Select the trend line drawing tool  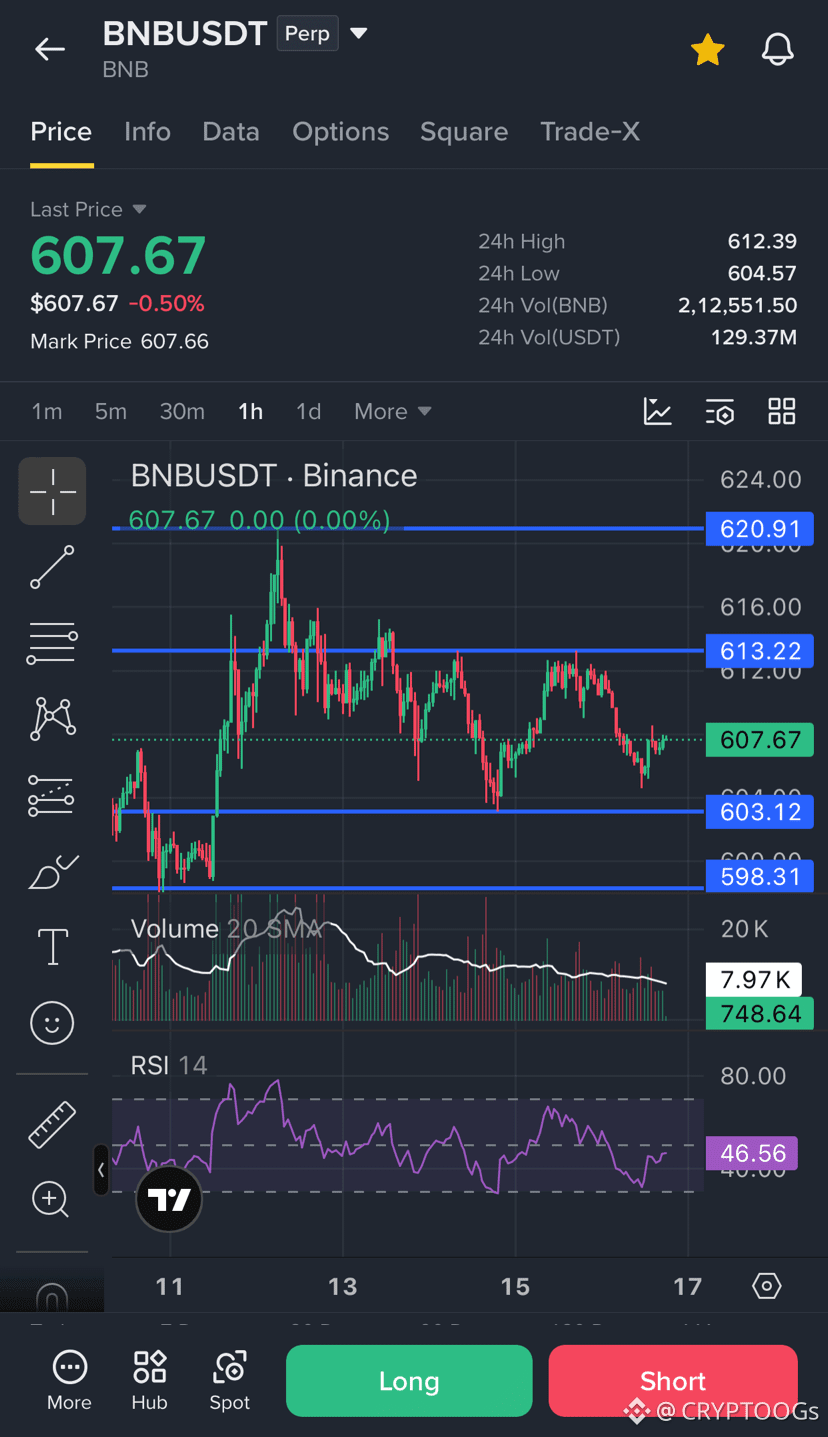pyautogui.click(x=52, y=567)
